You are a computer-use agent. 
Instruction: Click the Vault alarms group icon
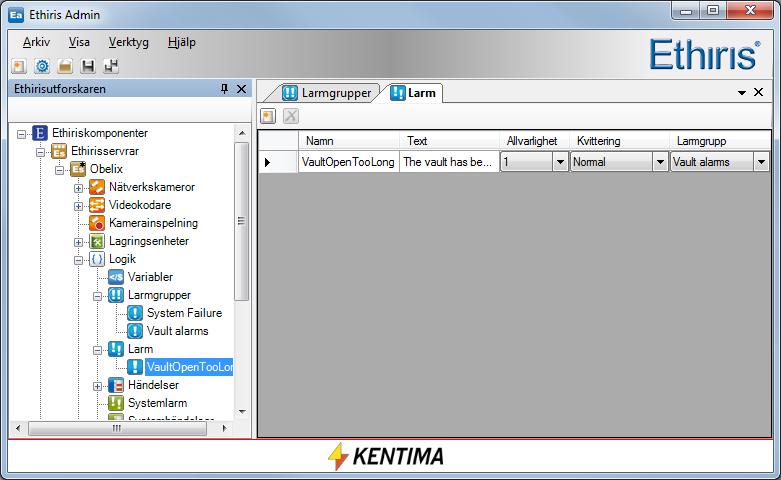coord(134,331)
